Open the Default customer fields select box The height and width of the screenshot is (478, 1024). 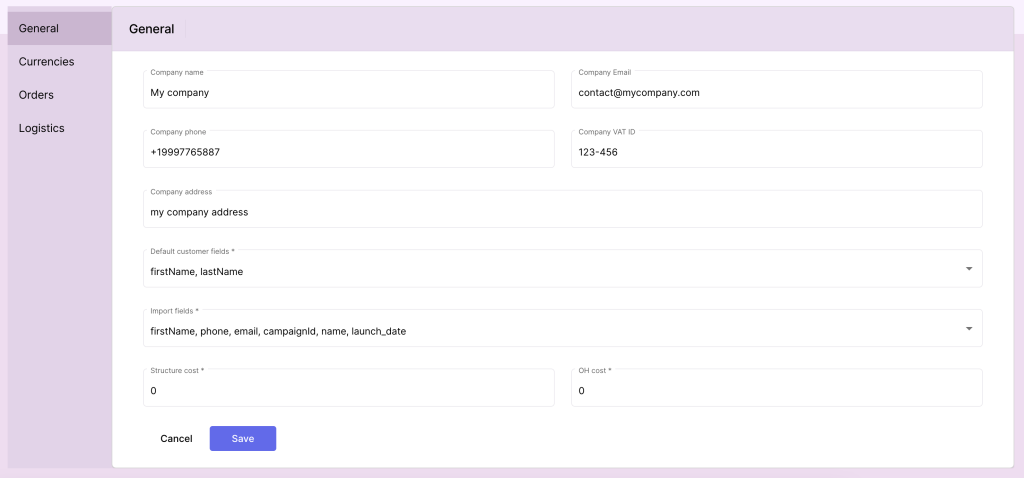click(550, 271)
